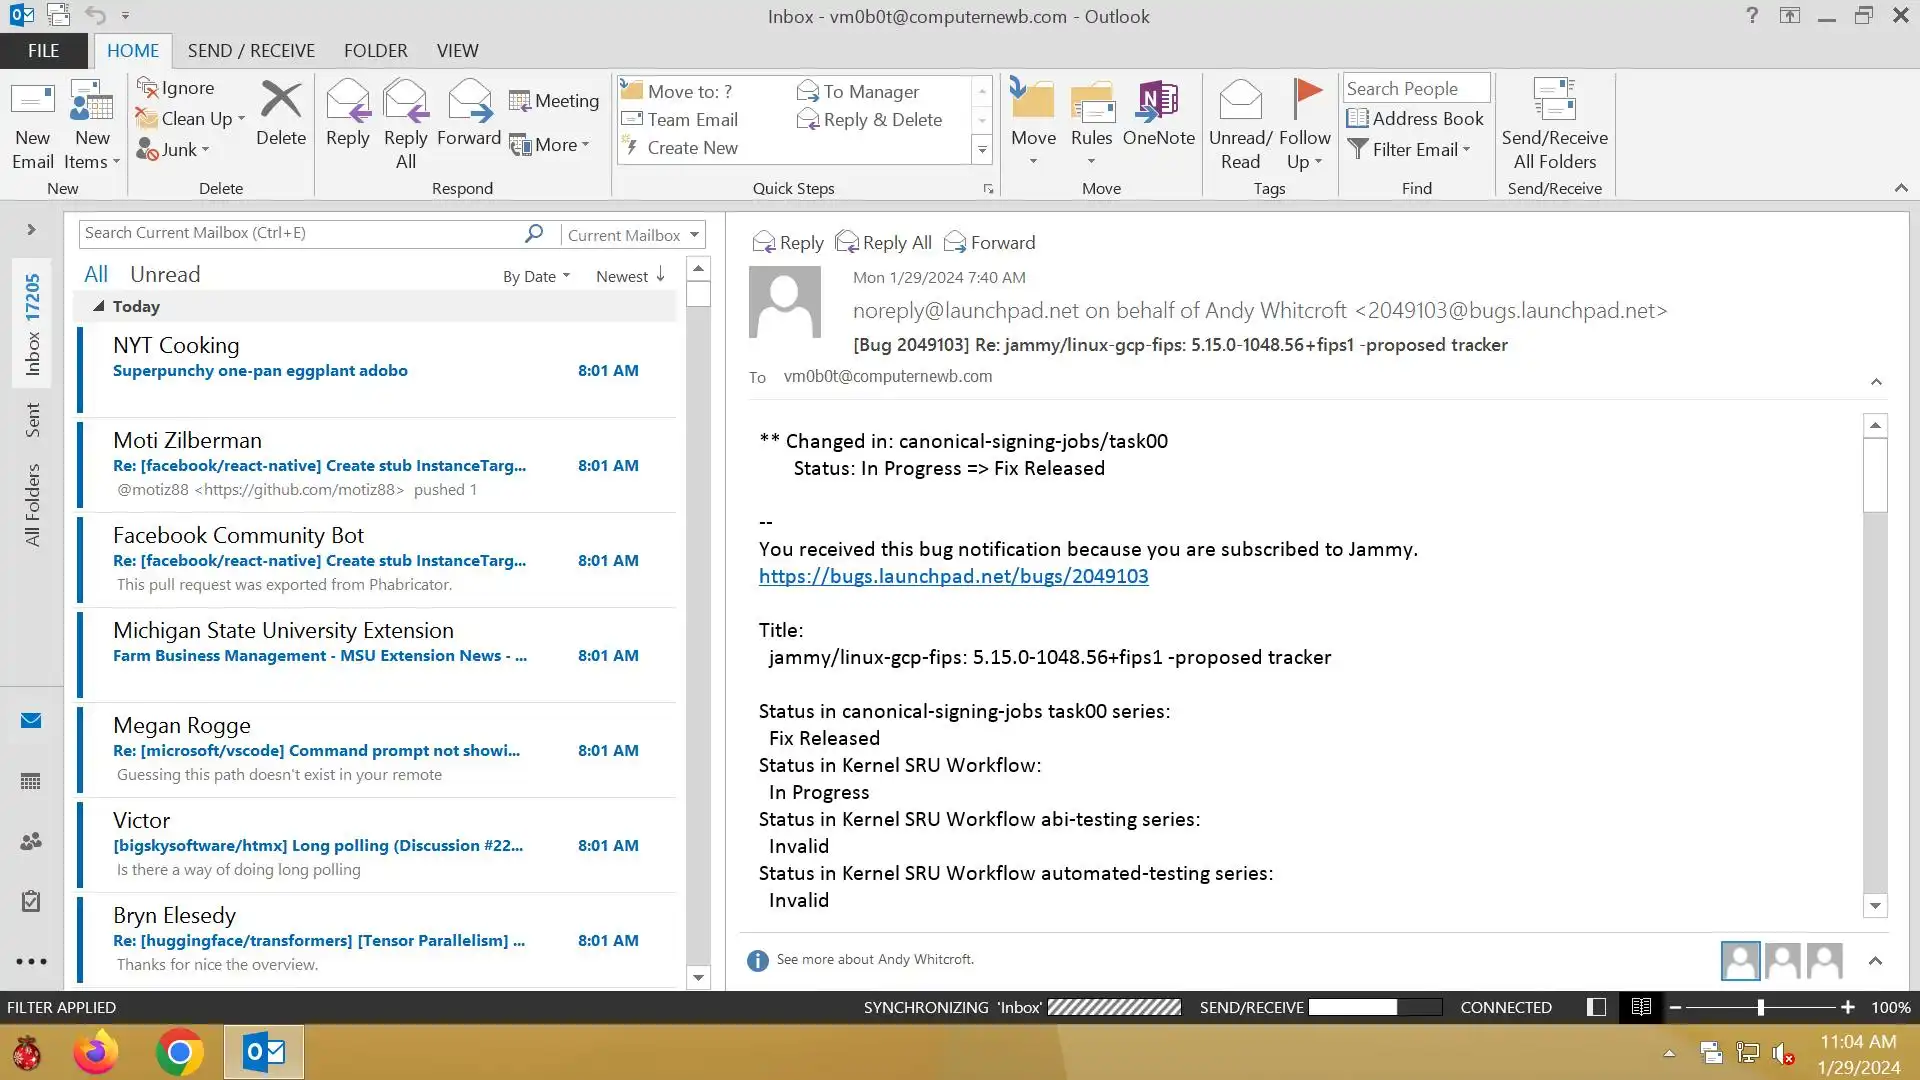Open the By Date arrangement dropdown
This screenshot has height=1080, width=1920.
click(536, 276)
